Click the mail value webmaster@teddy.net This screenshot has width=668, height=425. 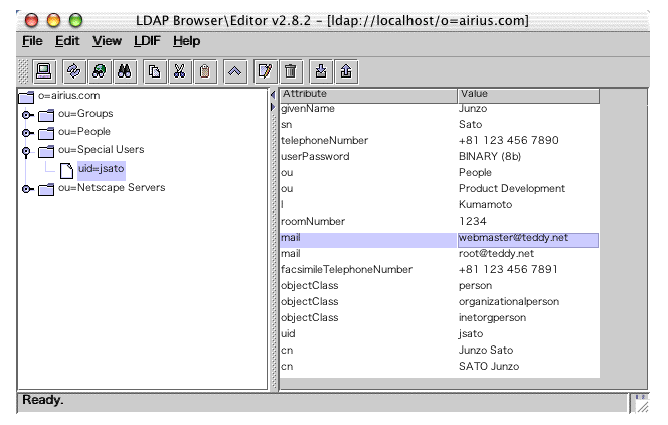pyautogui.click(x=528, y=240)
